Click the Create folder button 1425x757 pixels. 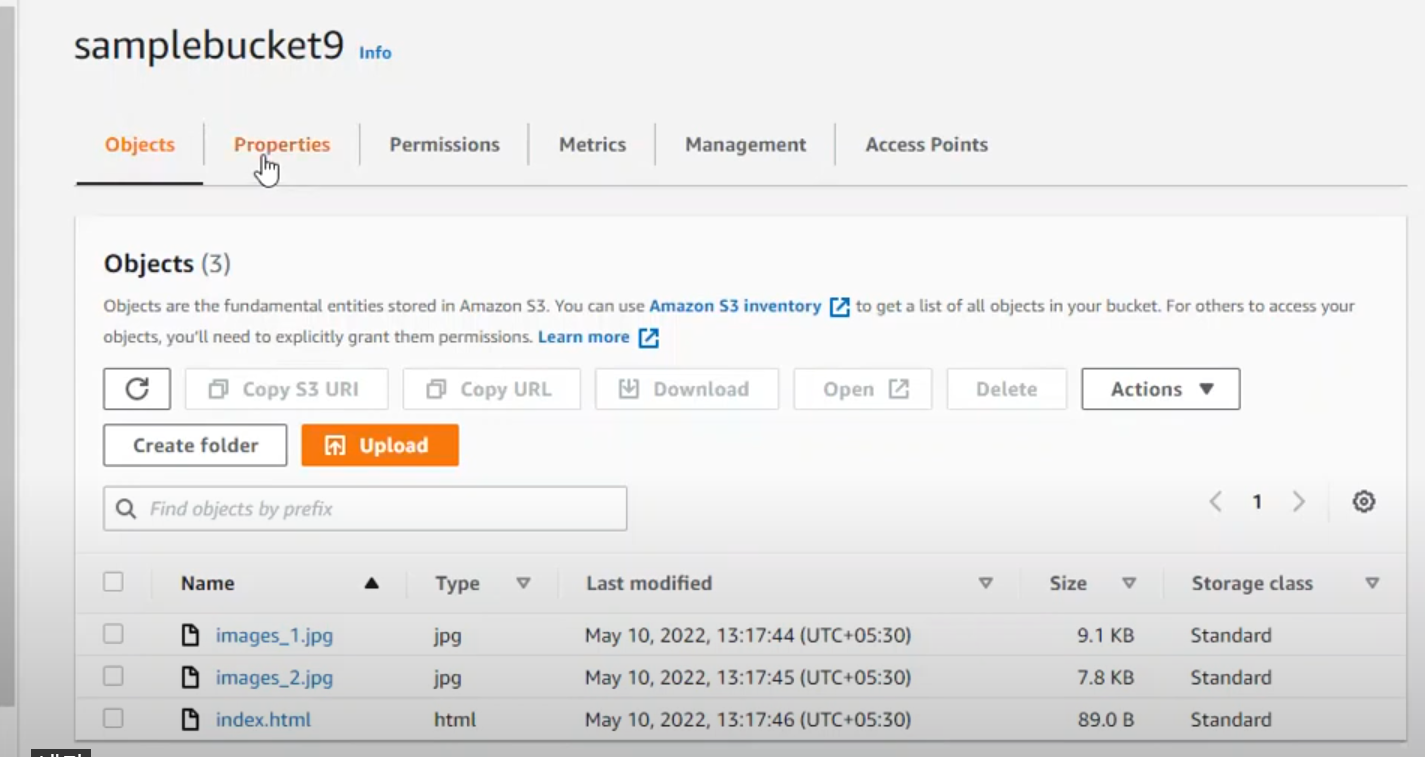tap(195, 445)
